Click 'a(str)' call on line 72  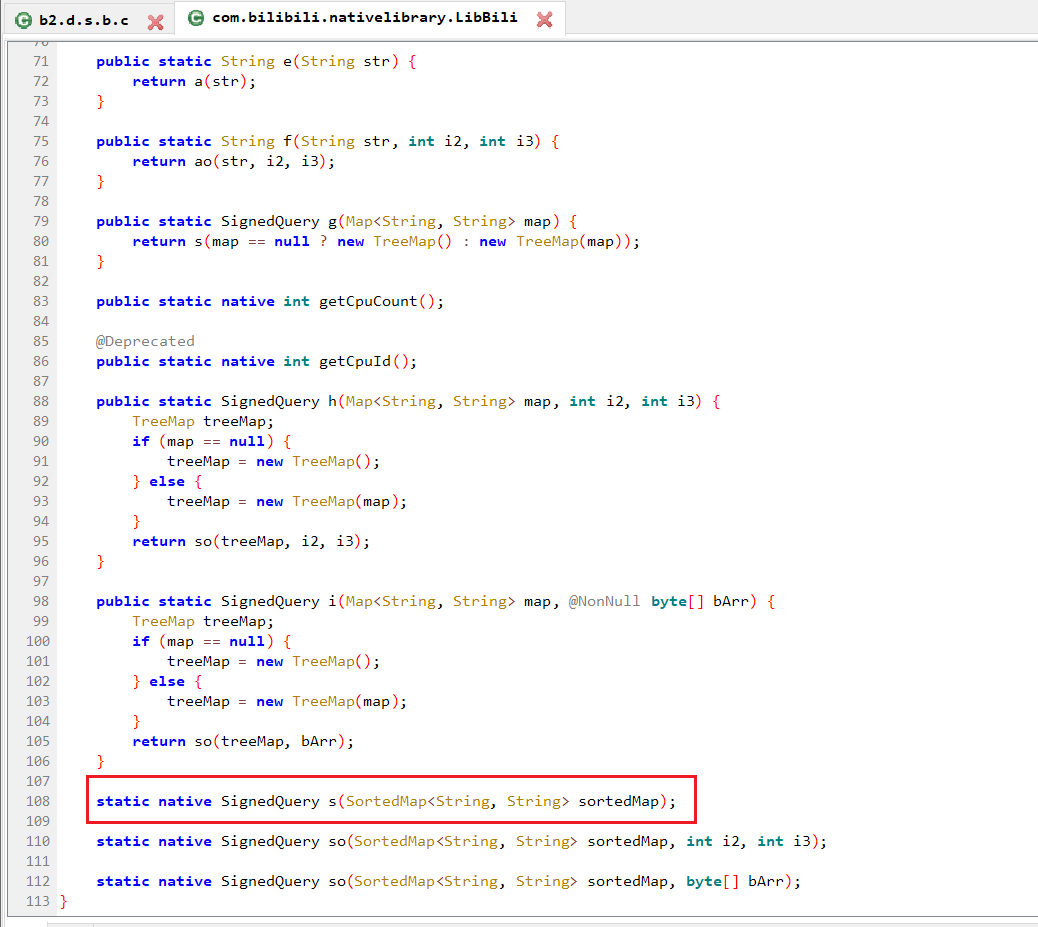[x=220, y=81]
